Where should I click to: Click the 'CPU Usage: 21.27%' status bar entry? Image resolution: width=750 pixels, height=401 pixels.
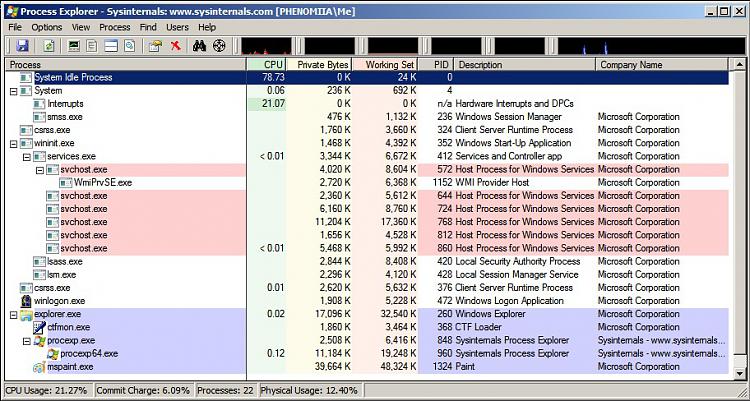point(47,390)
